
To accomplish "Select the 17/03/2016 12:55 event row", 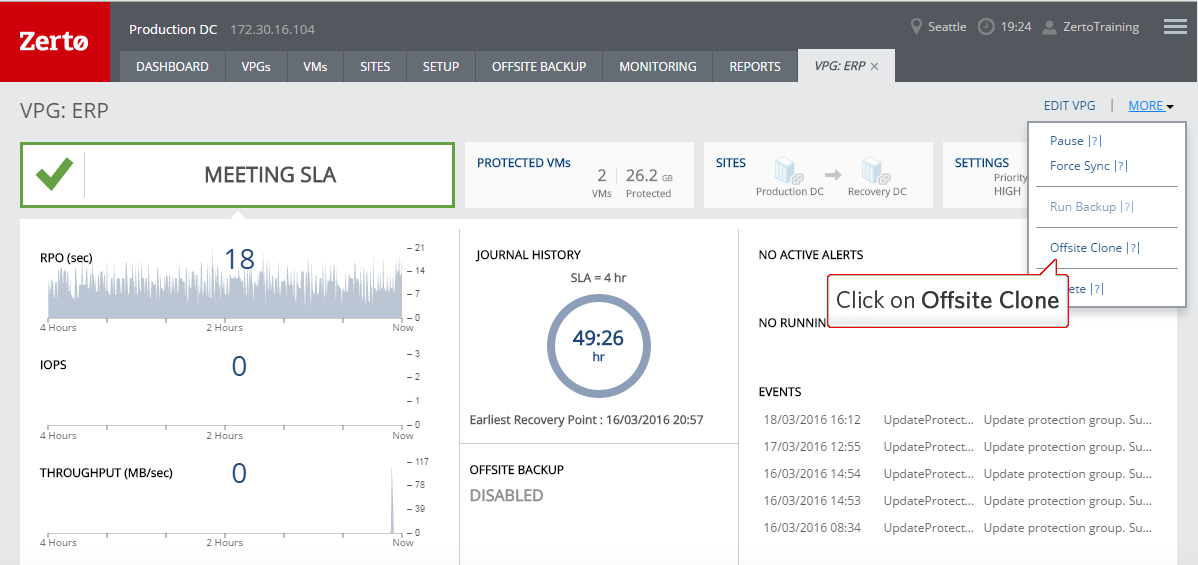I will pos(957,446).
